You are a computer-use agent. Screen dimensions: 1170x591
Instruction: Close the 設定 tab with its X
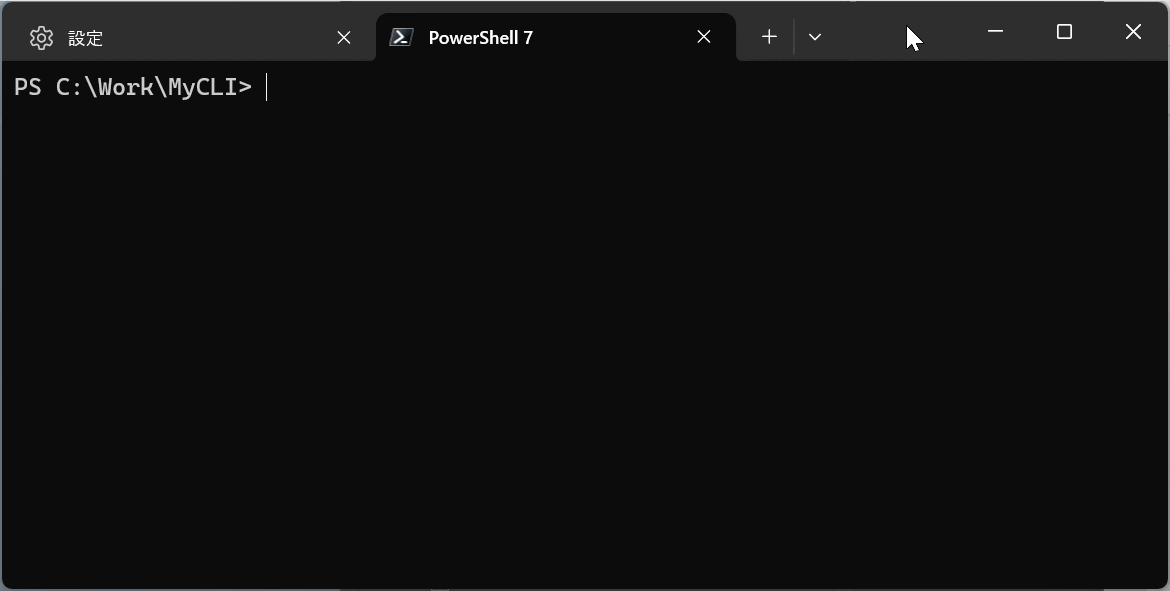[343, 37]
